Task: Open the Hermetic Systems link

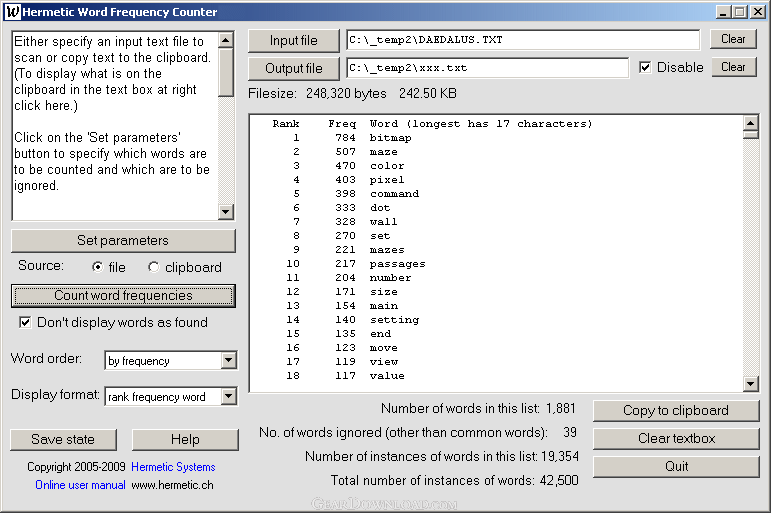Action: (x=173, y=467)
